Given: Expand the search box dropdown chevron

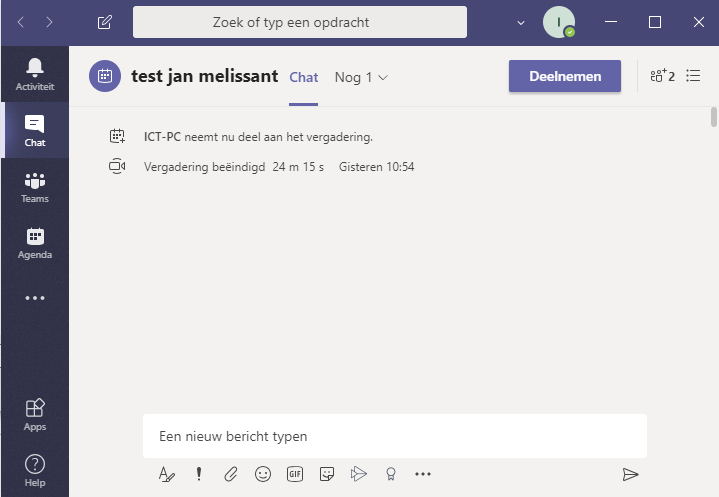Looking at the screenshot, I should point(521,22).
